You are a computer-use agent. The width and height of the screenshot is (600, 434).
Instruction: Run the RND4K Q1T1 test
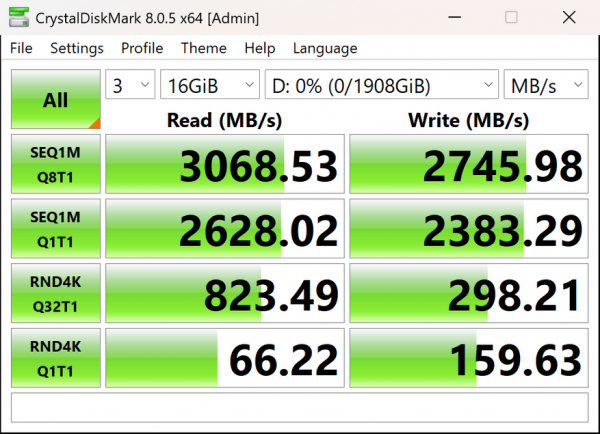[x=56, y=358]
